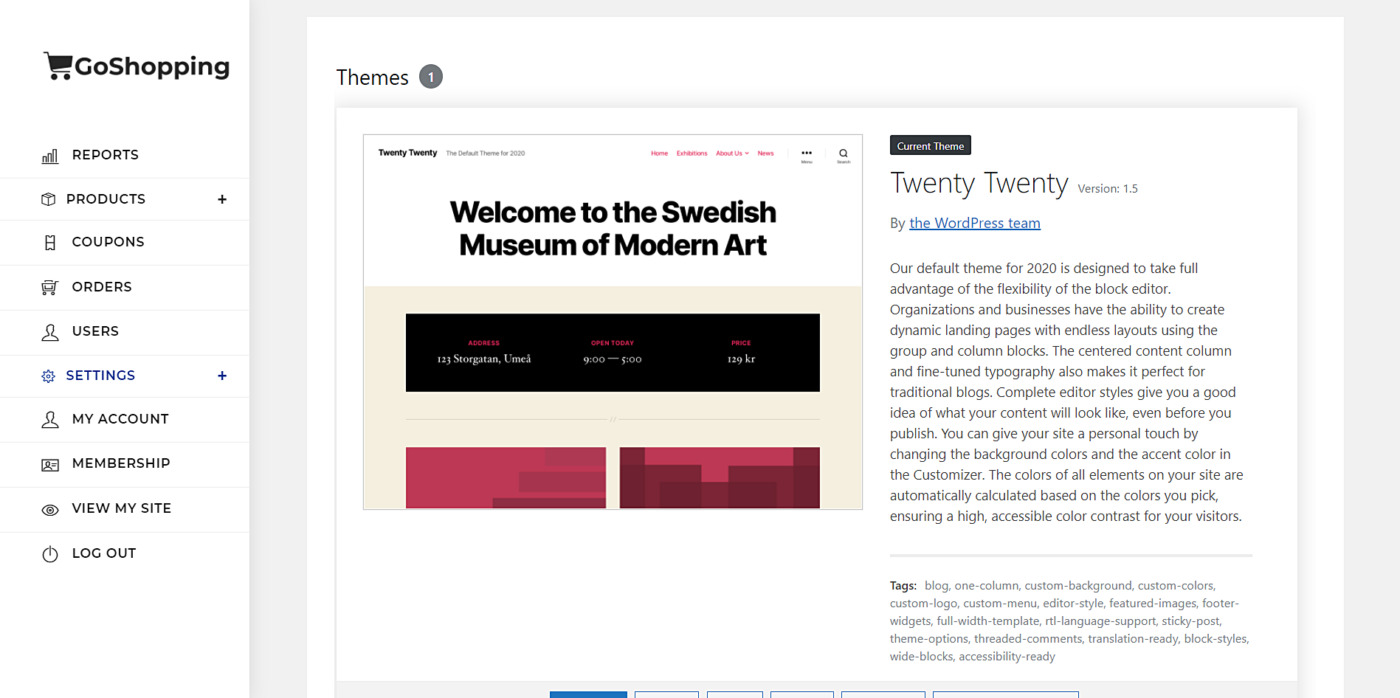1400x698 pixels.
Task: Click the View My Site eye icon
Action: (50, 509)
